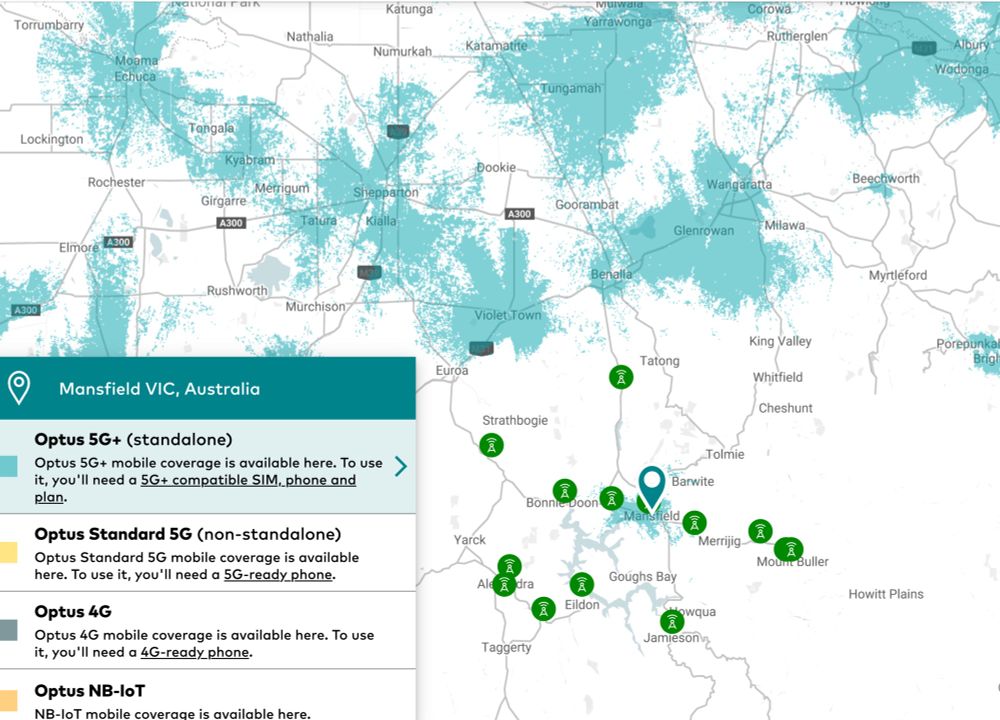Screen dimensions: 1000x720
Task: Click the Myrtleford town label
Action: [x=898, y=275]
